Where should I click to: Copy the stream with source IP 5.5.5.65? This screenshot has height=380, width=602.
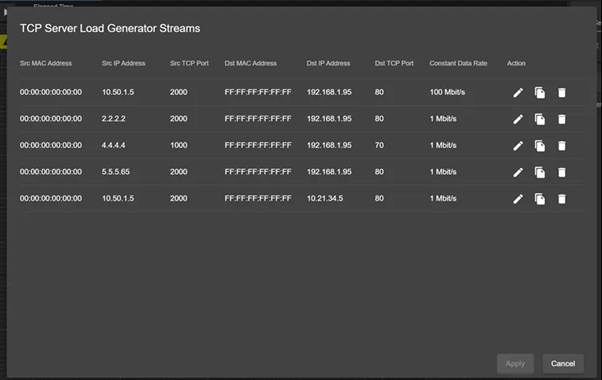(x=540, y=172)
